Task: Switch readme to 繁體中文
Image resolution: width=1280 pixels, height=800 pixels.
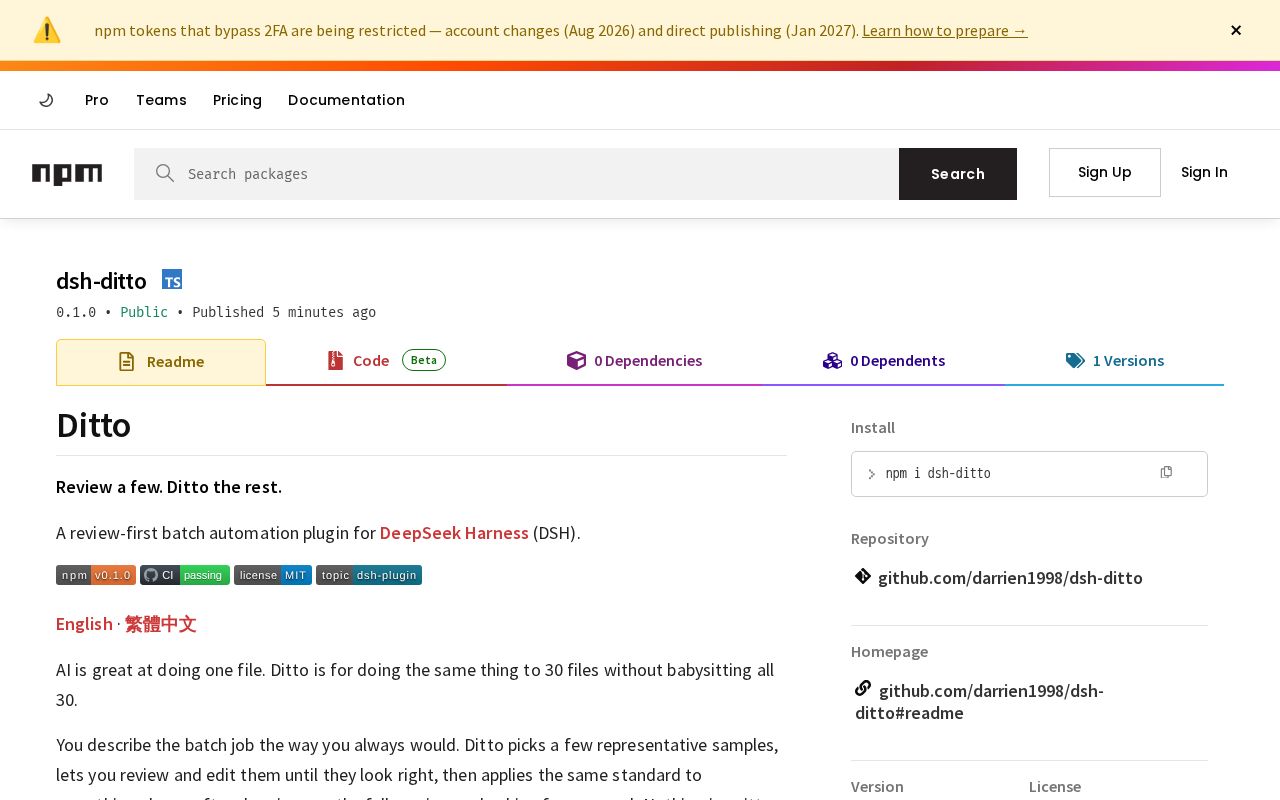Action: click(160, 624)
